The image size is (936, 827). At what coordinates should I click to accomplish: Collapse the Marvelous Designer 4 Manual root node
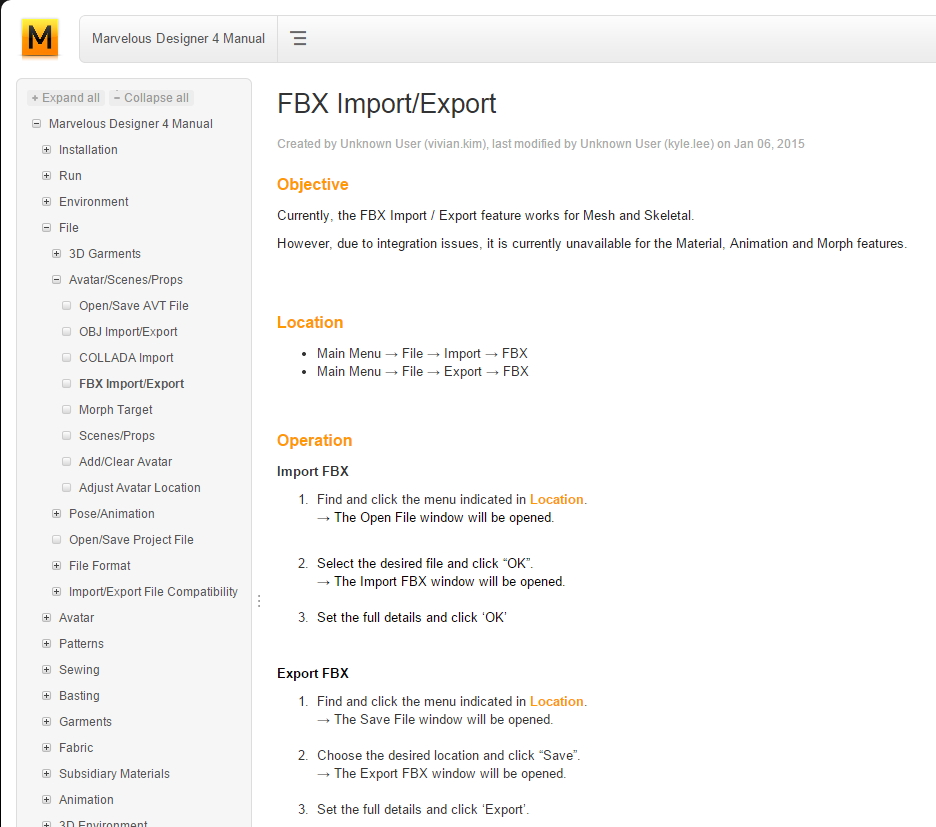(36, 124)
